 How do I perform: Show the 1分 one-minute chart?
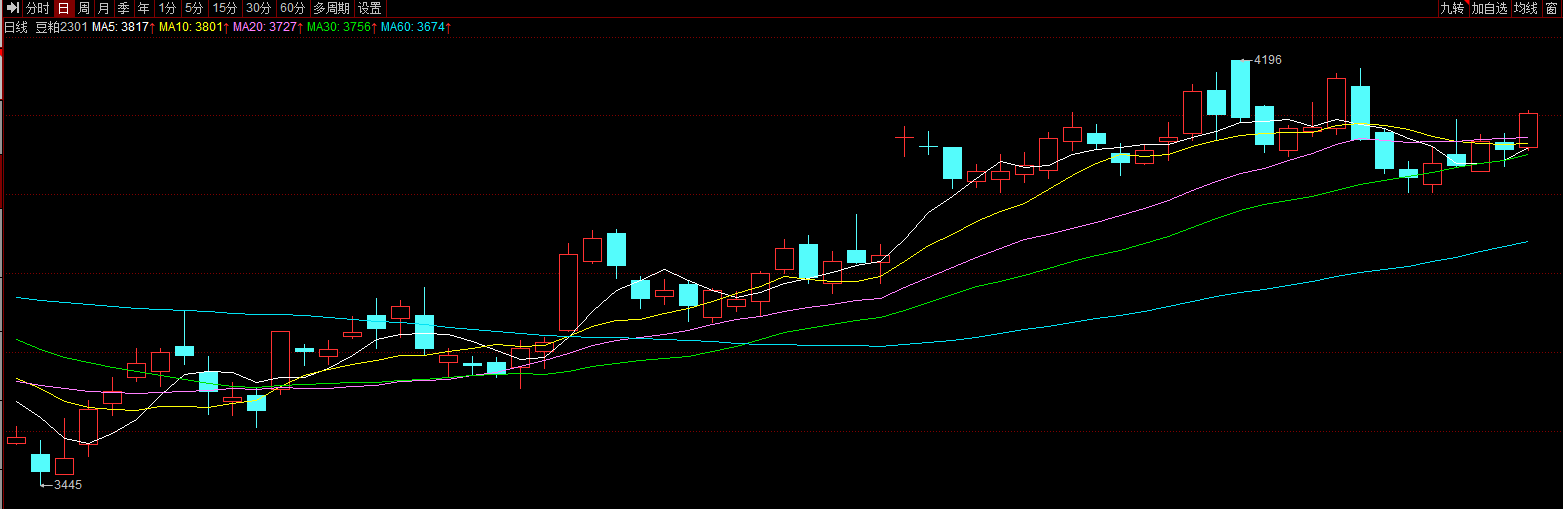pyautogui.click(x=167, y=8)
